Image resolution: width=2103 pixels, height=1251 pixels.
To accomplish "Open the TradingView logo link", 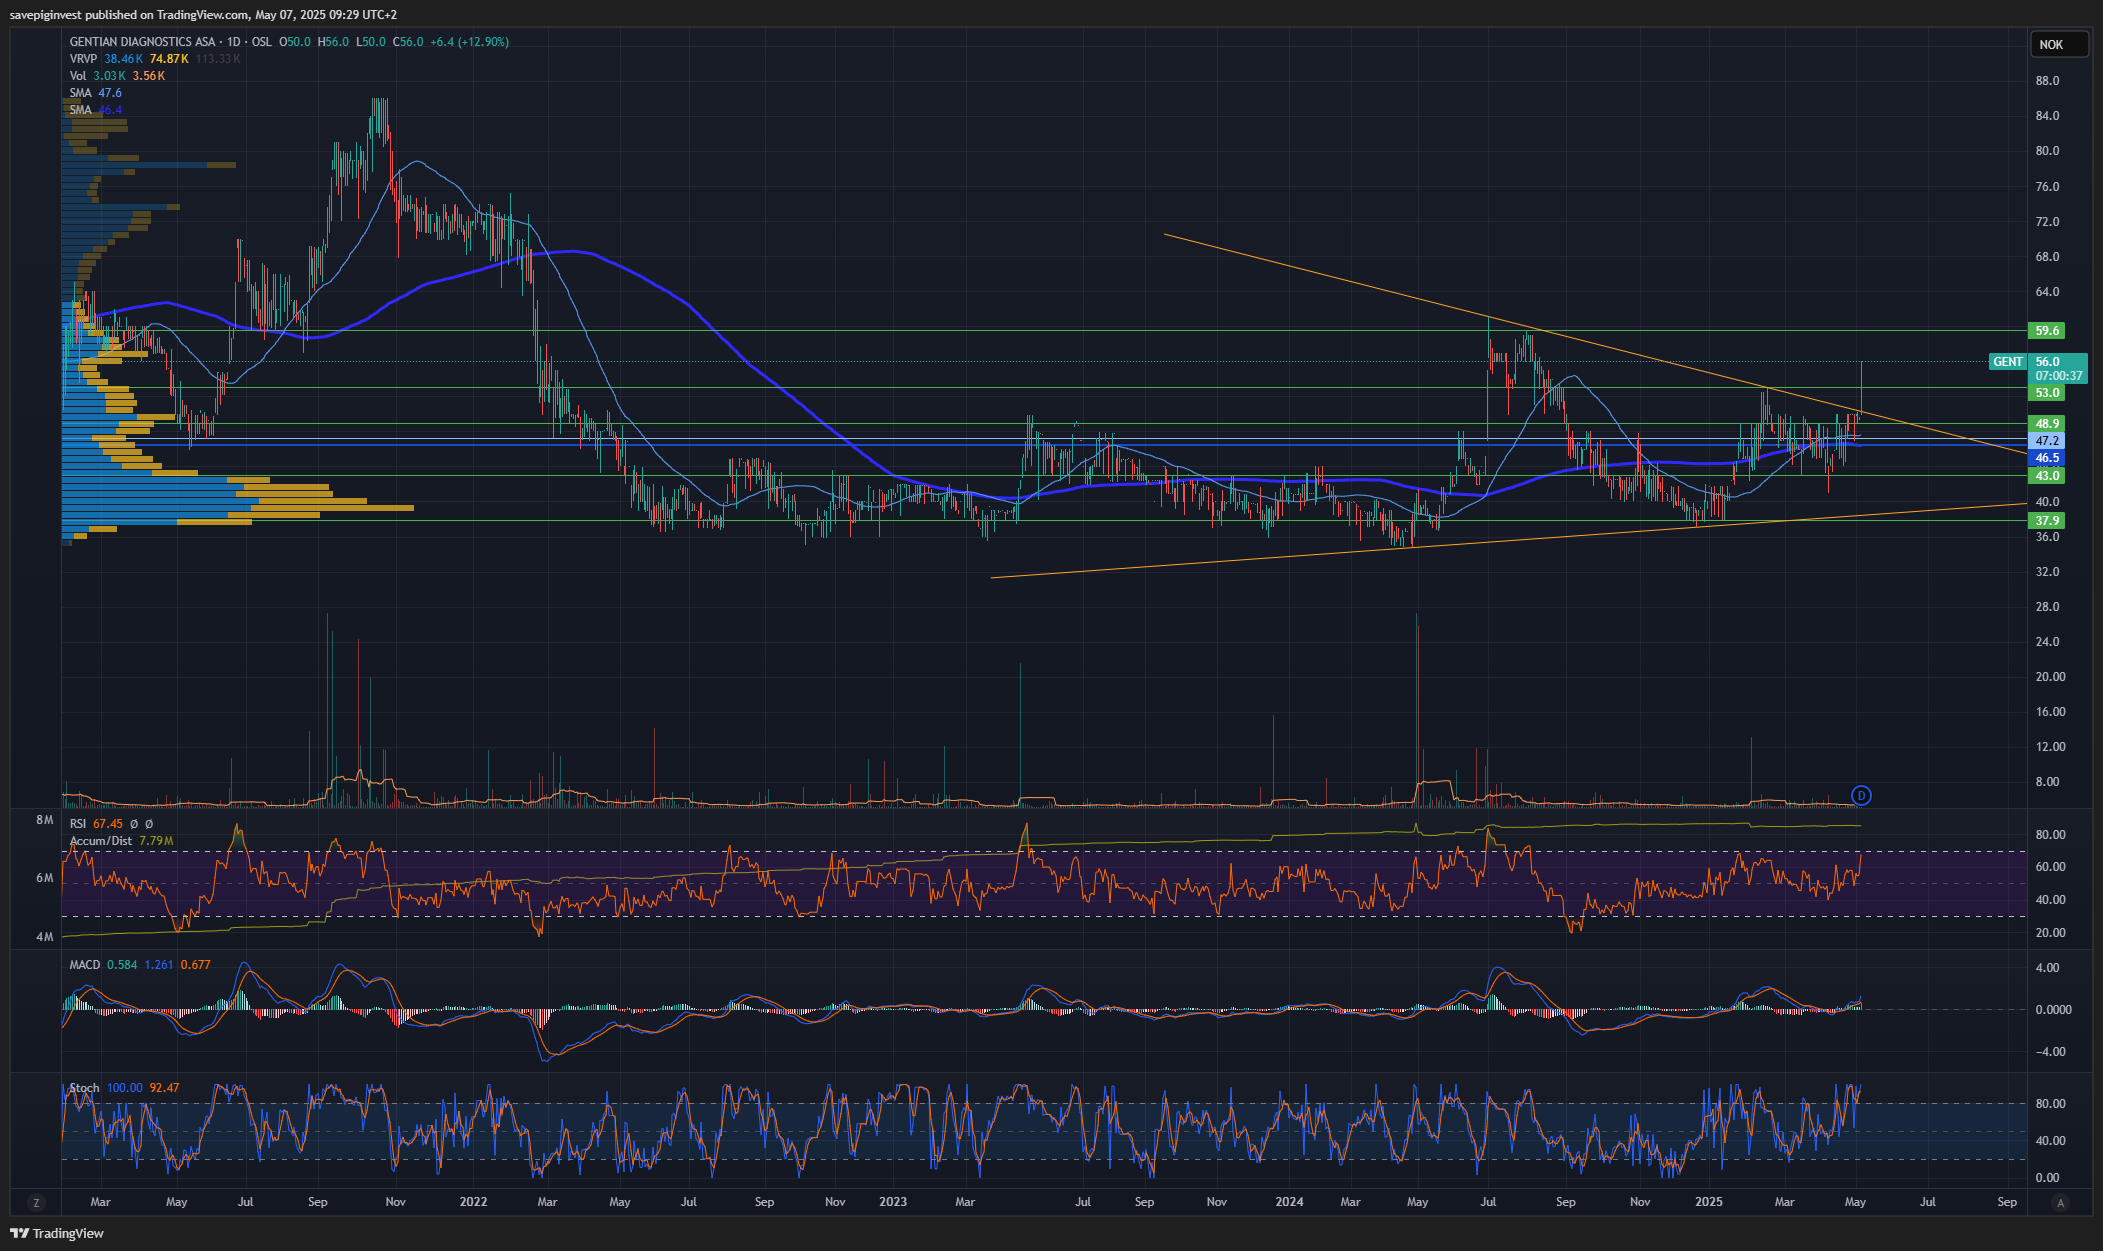I will click(x=57, y=1233).
